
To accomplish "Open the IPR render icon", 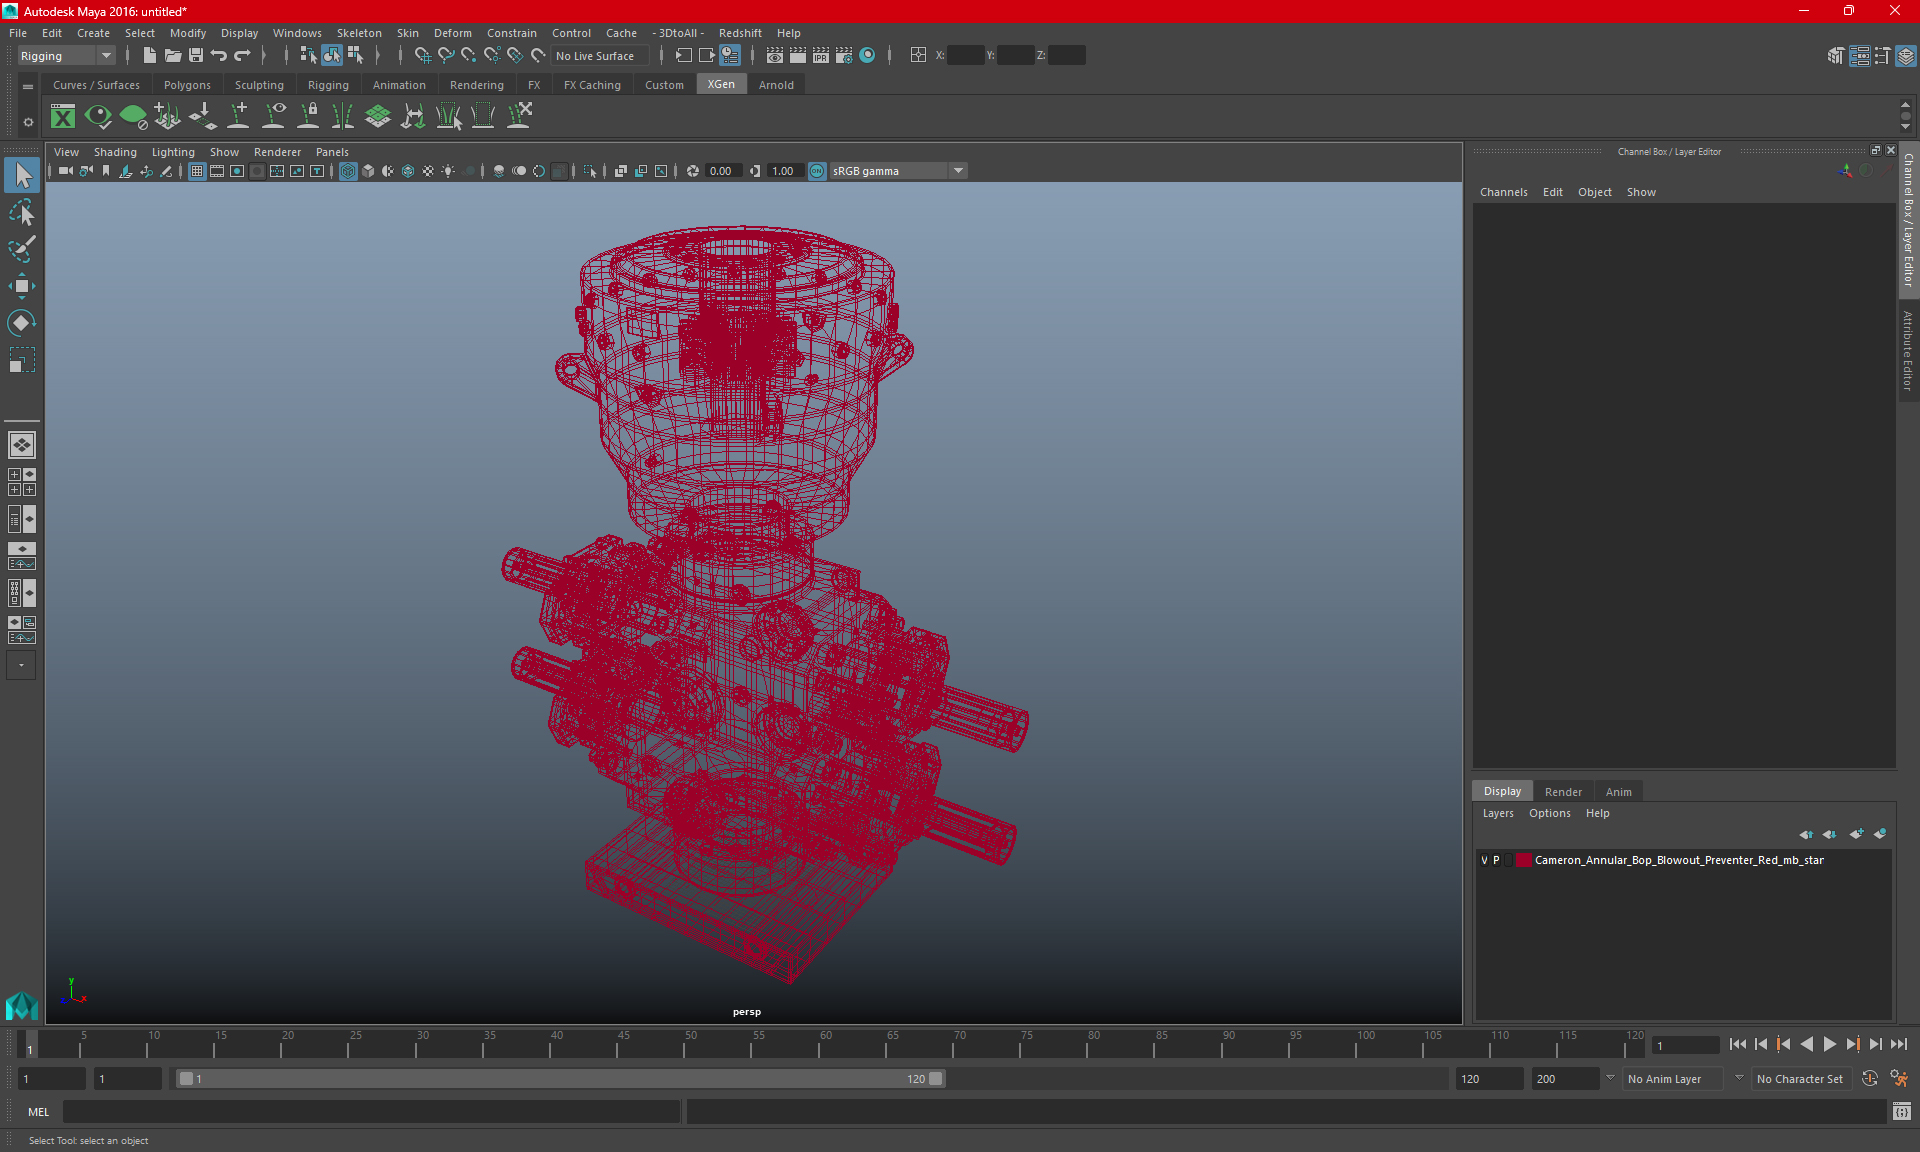I will click(x=821, y=56).
